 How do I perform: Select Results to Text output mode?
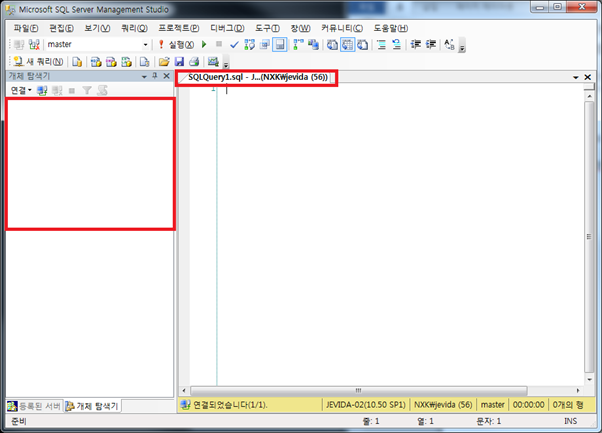(332, 45)
